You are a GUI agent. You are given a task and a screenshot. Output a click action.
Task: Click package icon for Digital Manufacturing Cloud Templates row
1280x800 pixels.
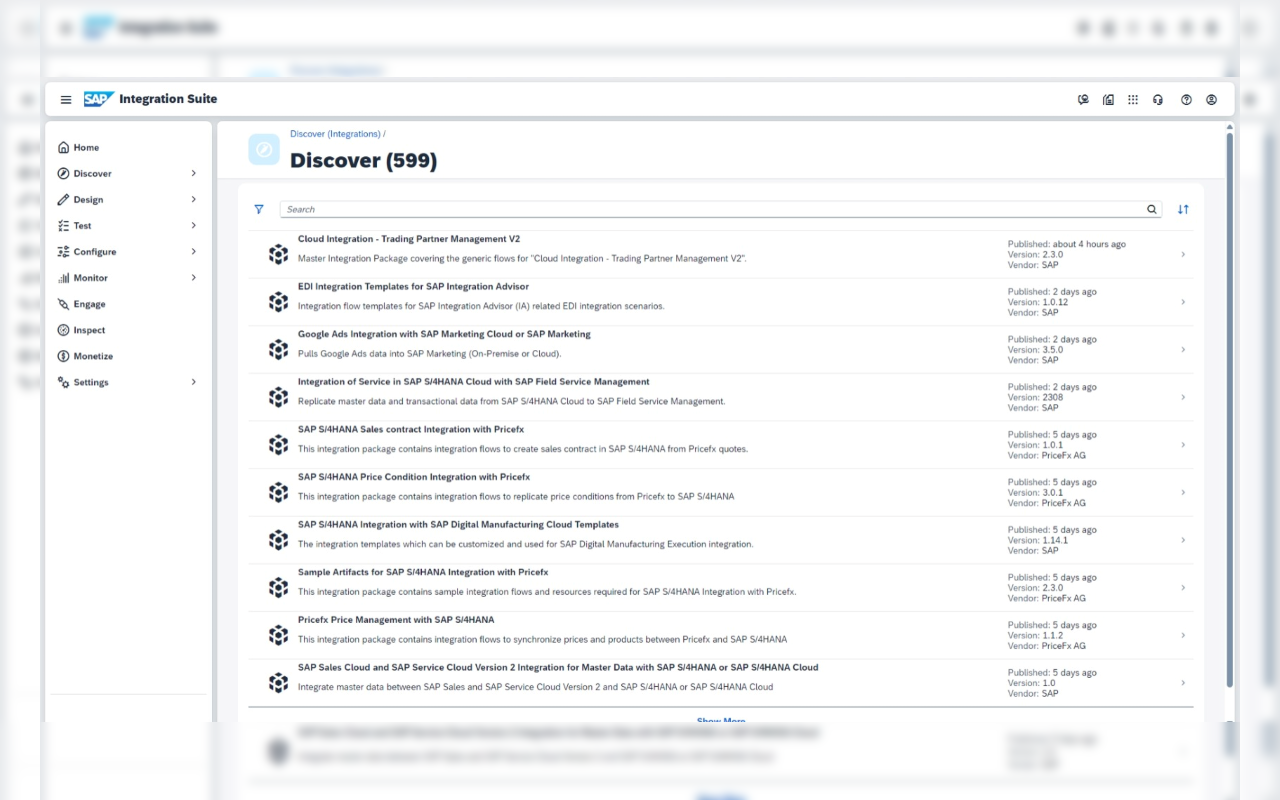click(278, 540)
